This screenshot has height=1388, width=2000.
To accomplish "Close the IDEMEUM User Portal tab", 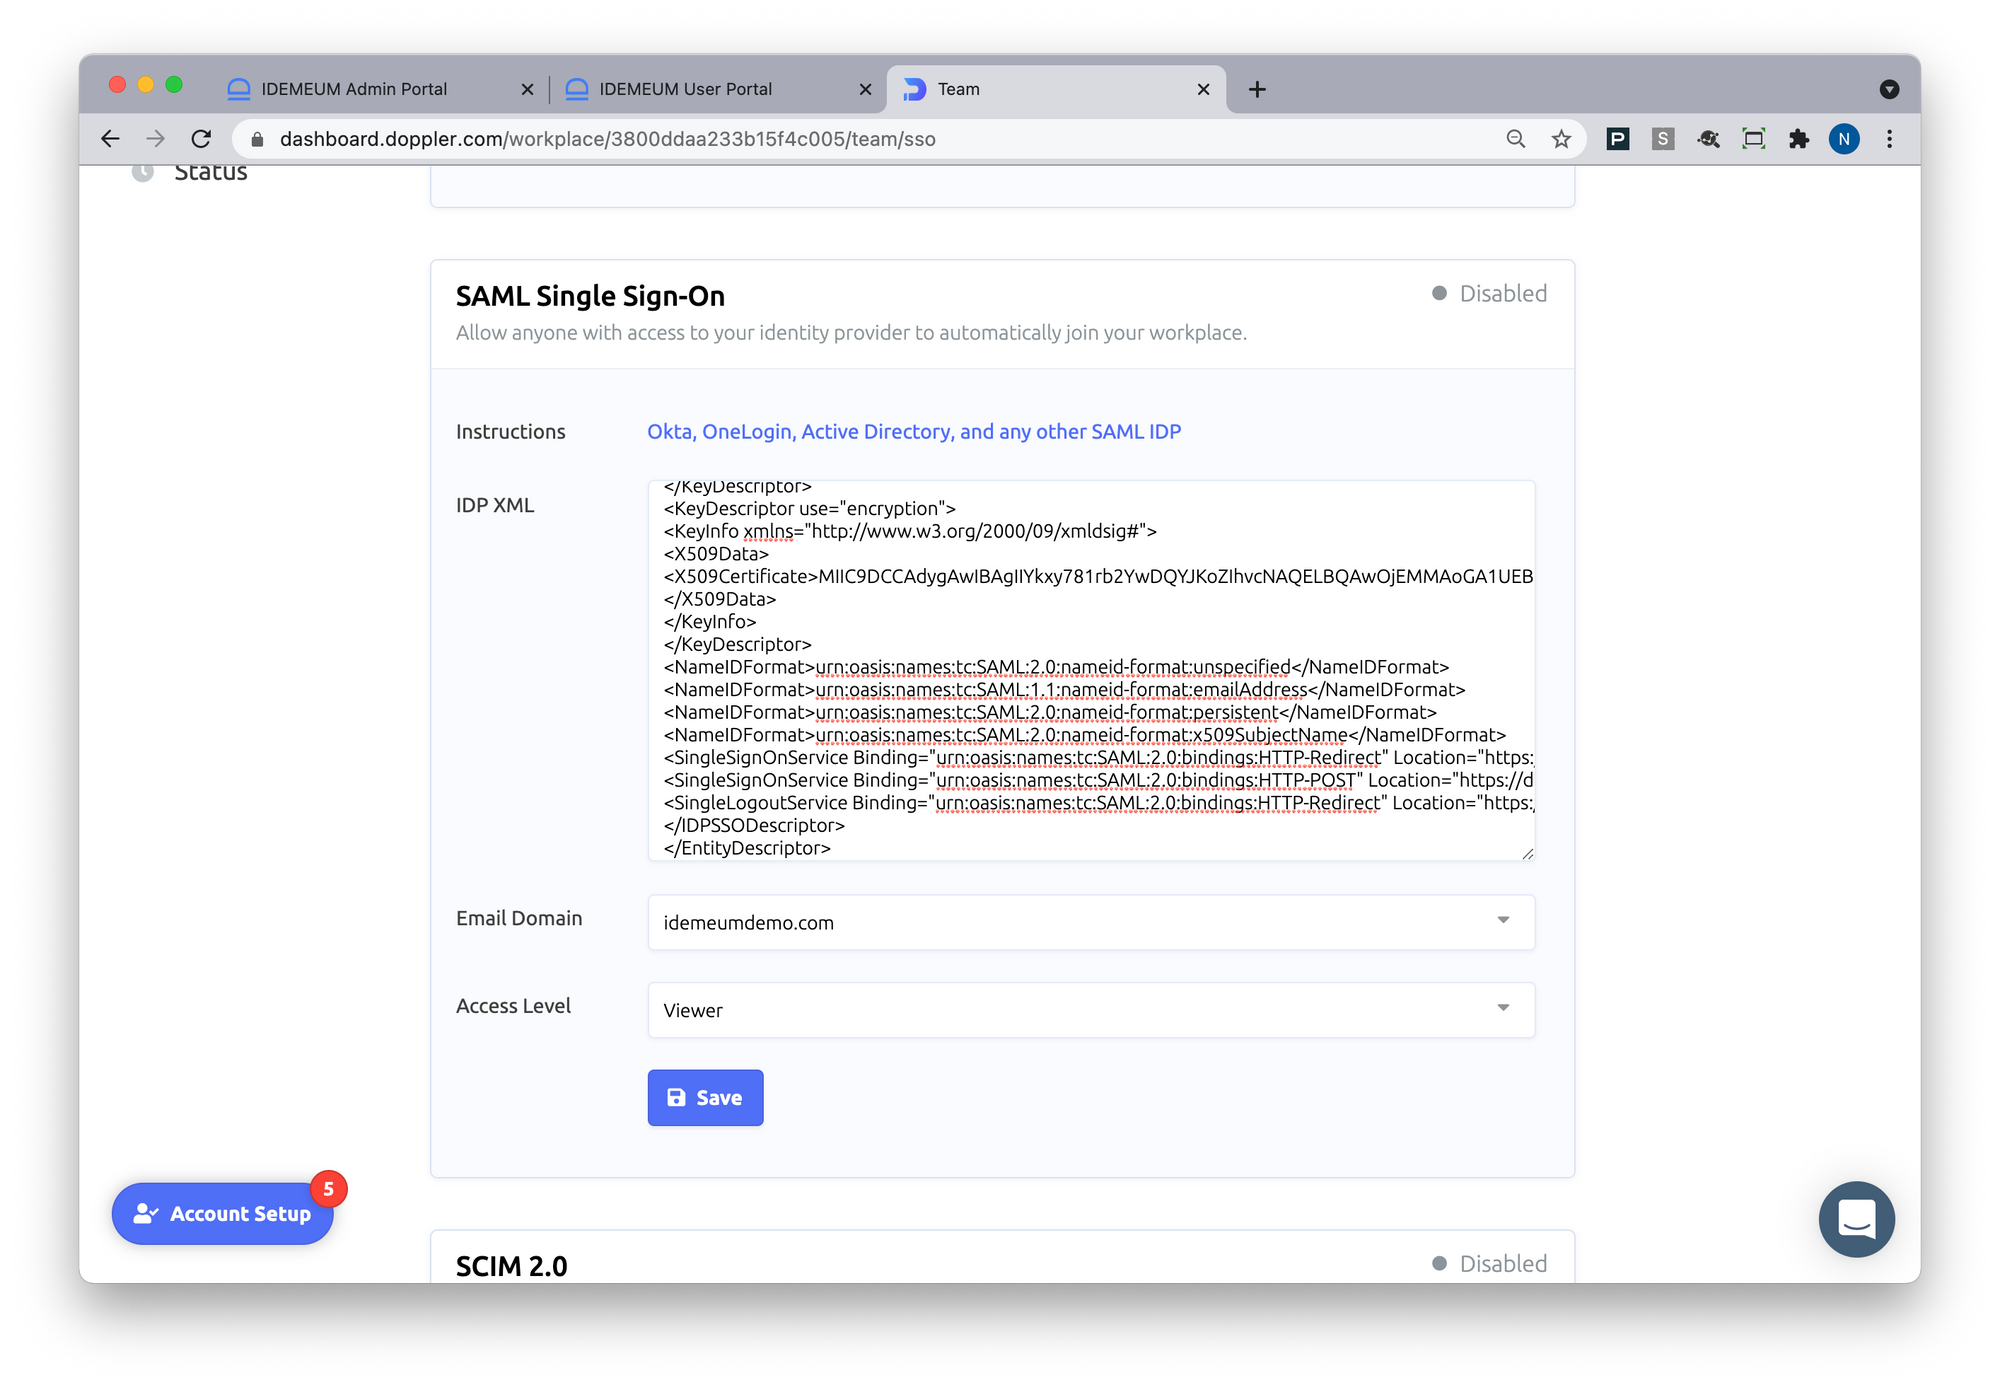I will [x=865, y=89].
